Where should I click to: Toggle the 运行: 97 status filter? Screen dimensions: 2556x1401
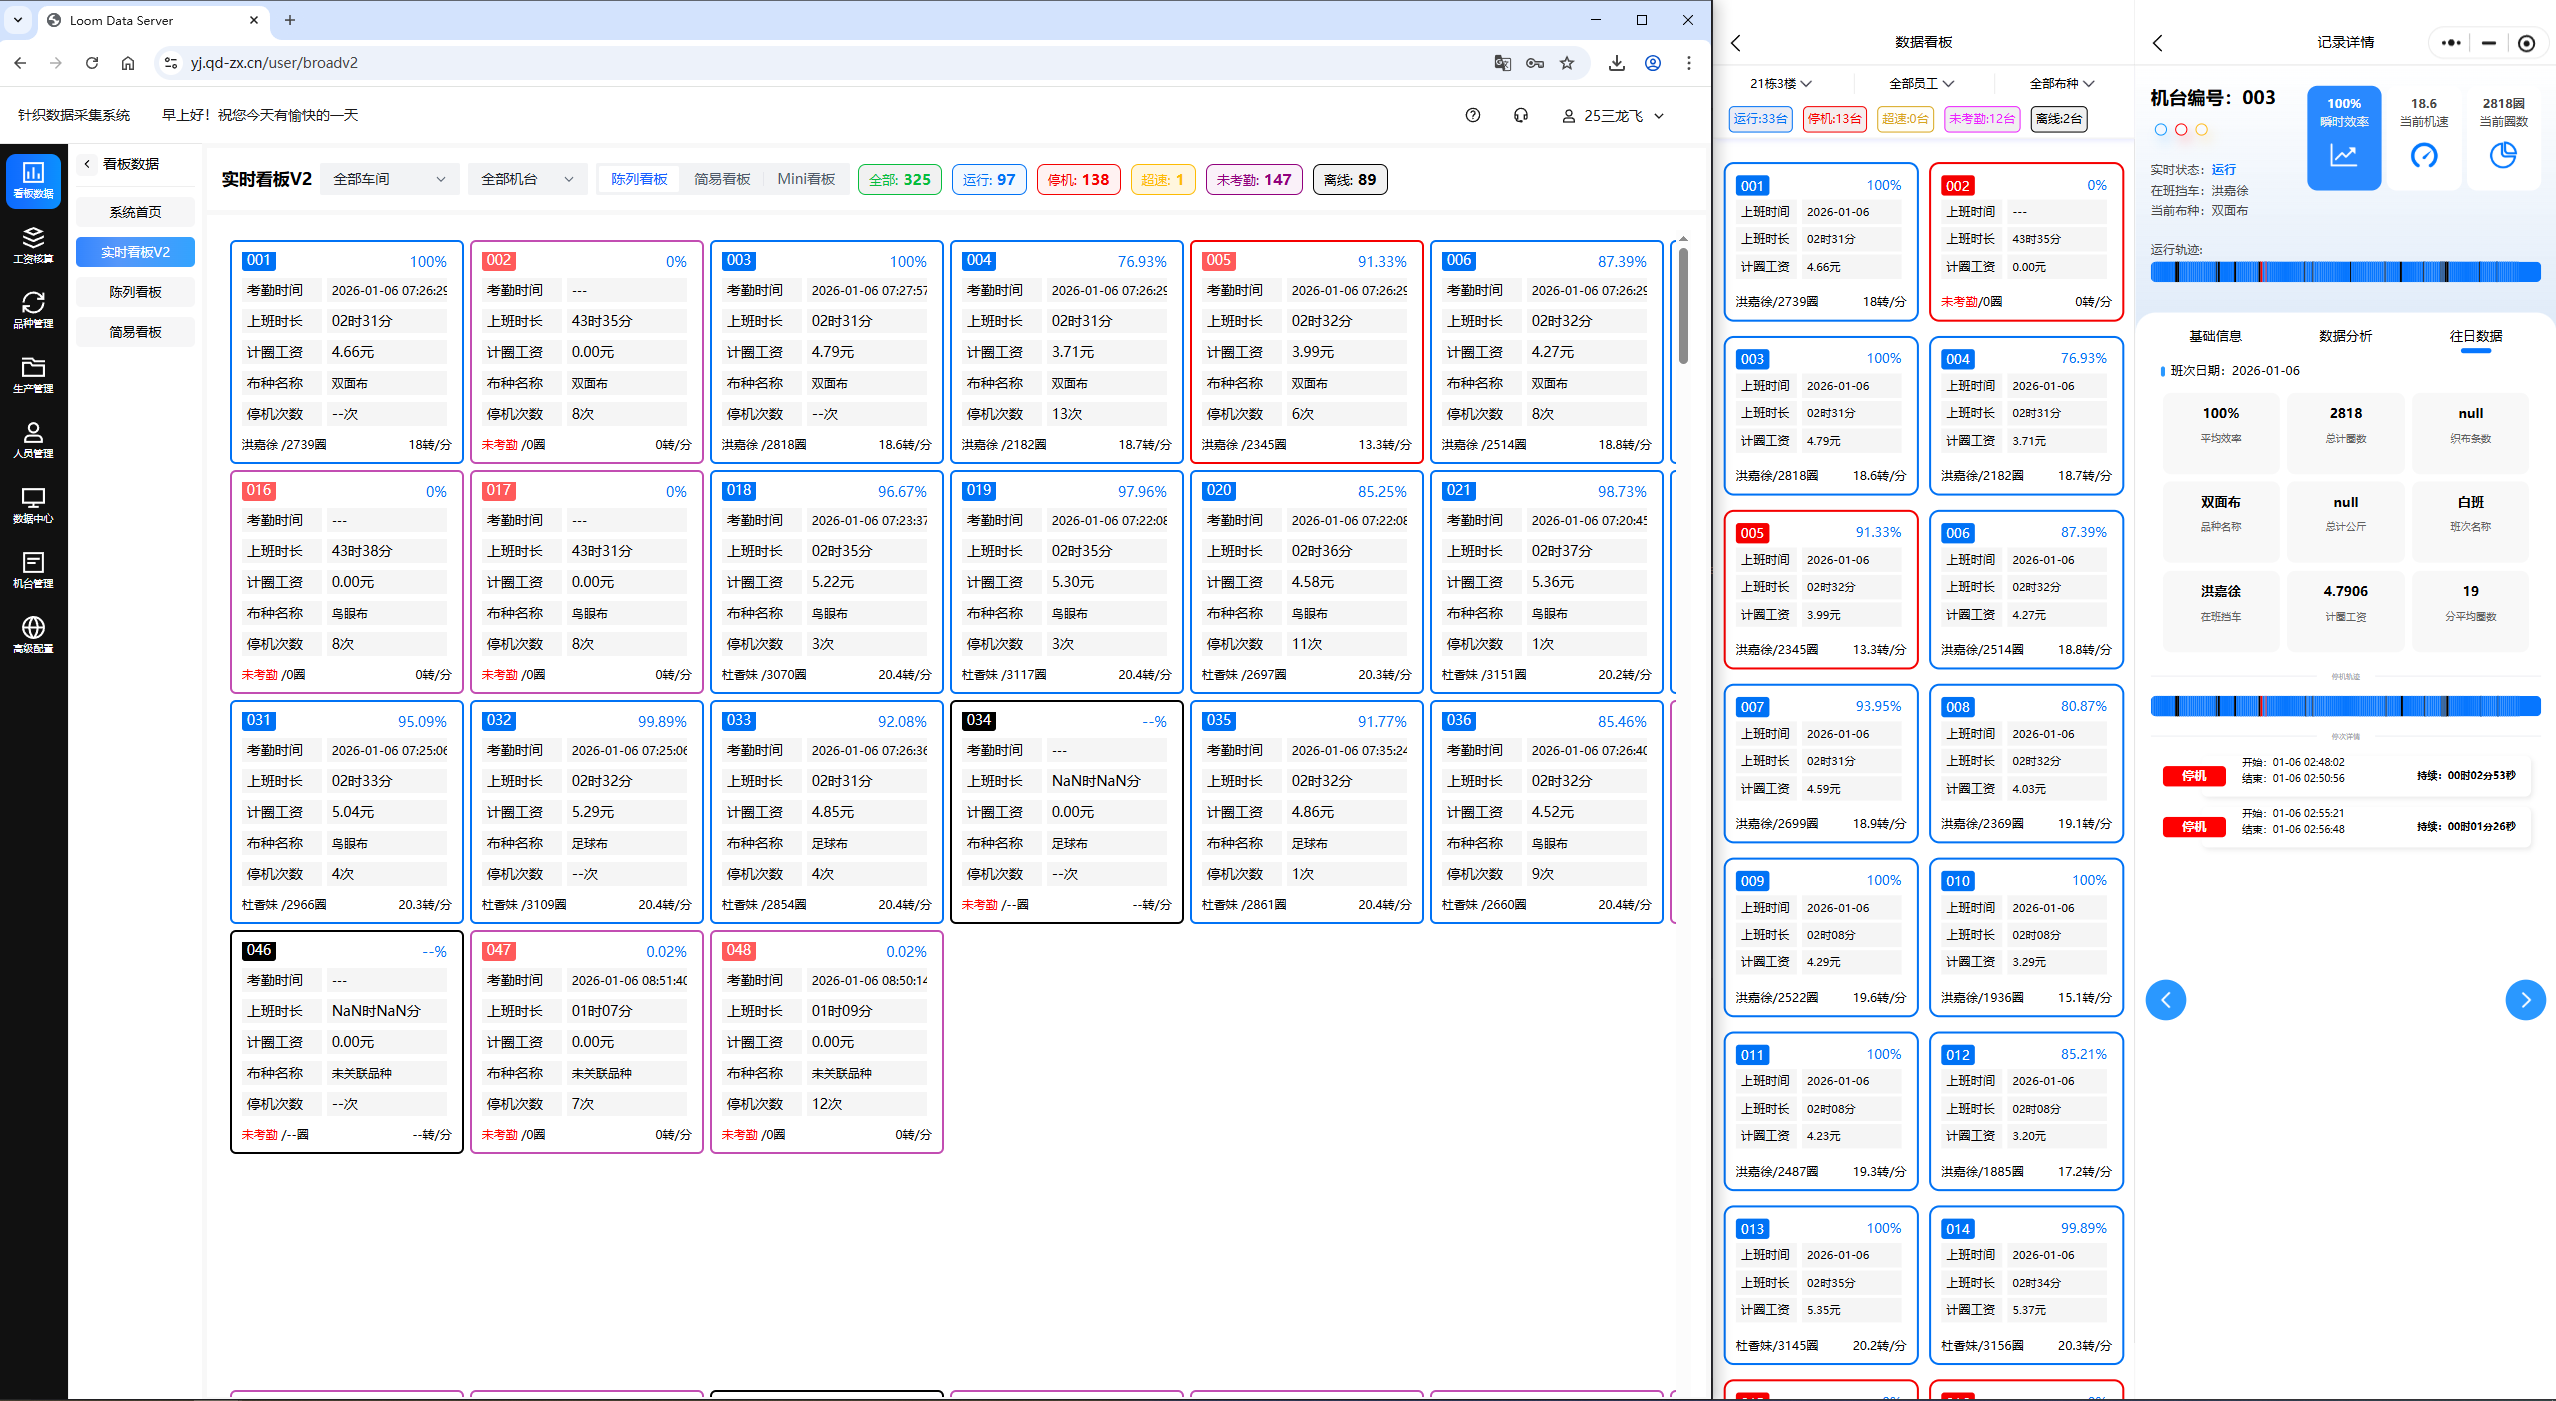coord(988,180)
